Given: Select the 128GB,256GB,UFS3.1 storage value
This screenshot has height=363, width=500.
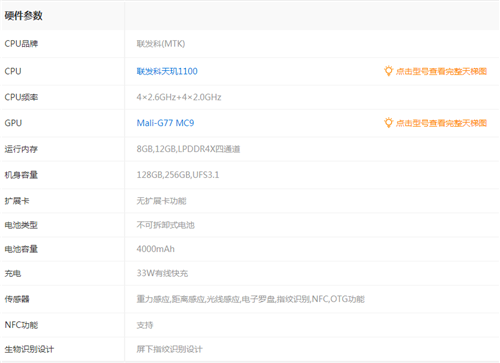Looking at the screenshot, I should [x=178, y=175].
